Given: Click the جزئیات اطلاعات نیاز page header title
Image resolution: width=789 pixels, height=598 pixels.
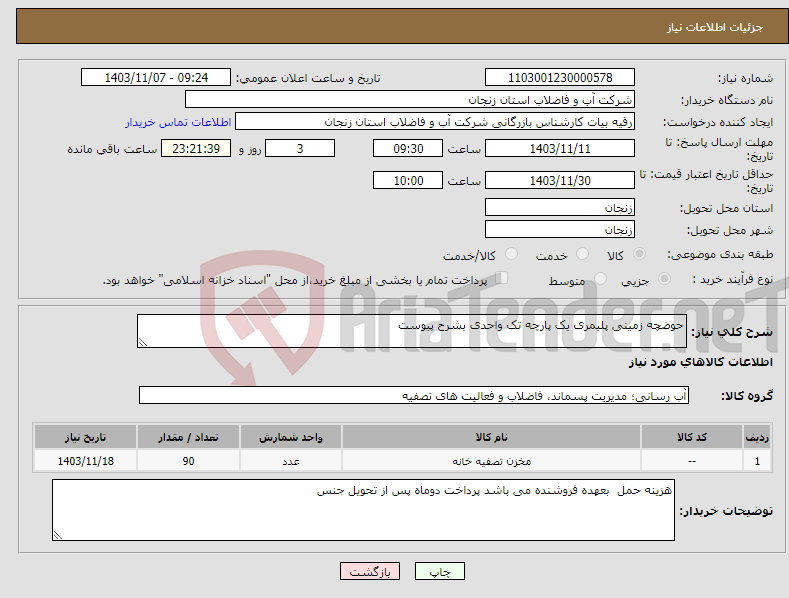Looking at the screenshot, I should coord(715,27).
